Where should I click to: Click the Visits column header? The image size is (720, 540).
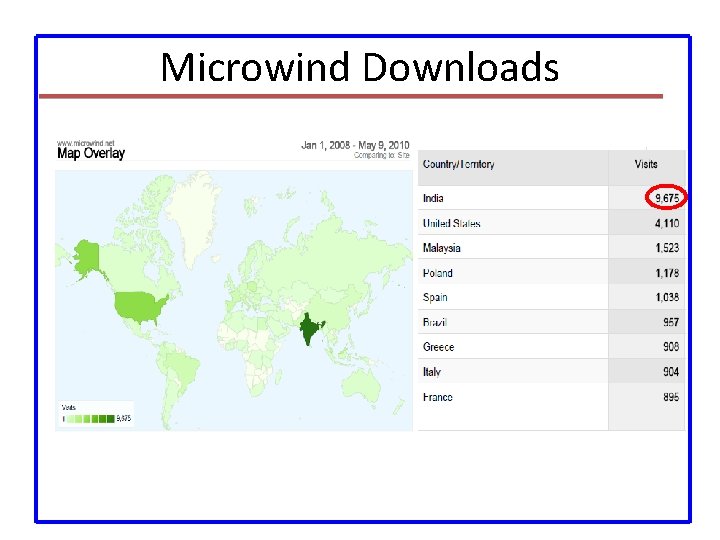[646, 164]
